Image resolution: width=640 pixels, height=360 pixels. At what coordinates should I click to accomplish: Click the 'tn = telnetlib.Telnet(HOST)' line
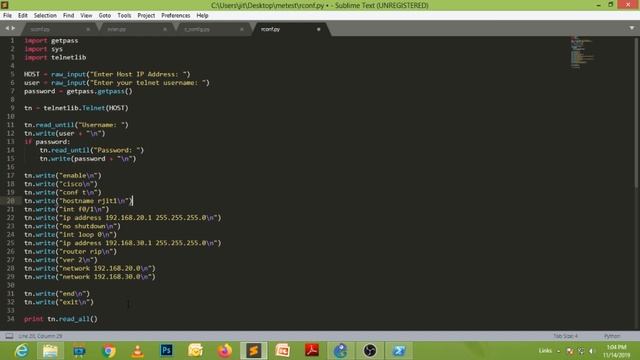76,108
